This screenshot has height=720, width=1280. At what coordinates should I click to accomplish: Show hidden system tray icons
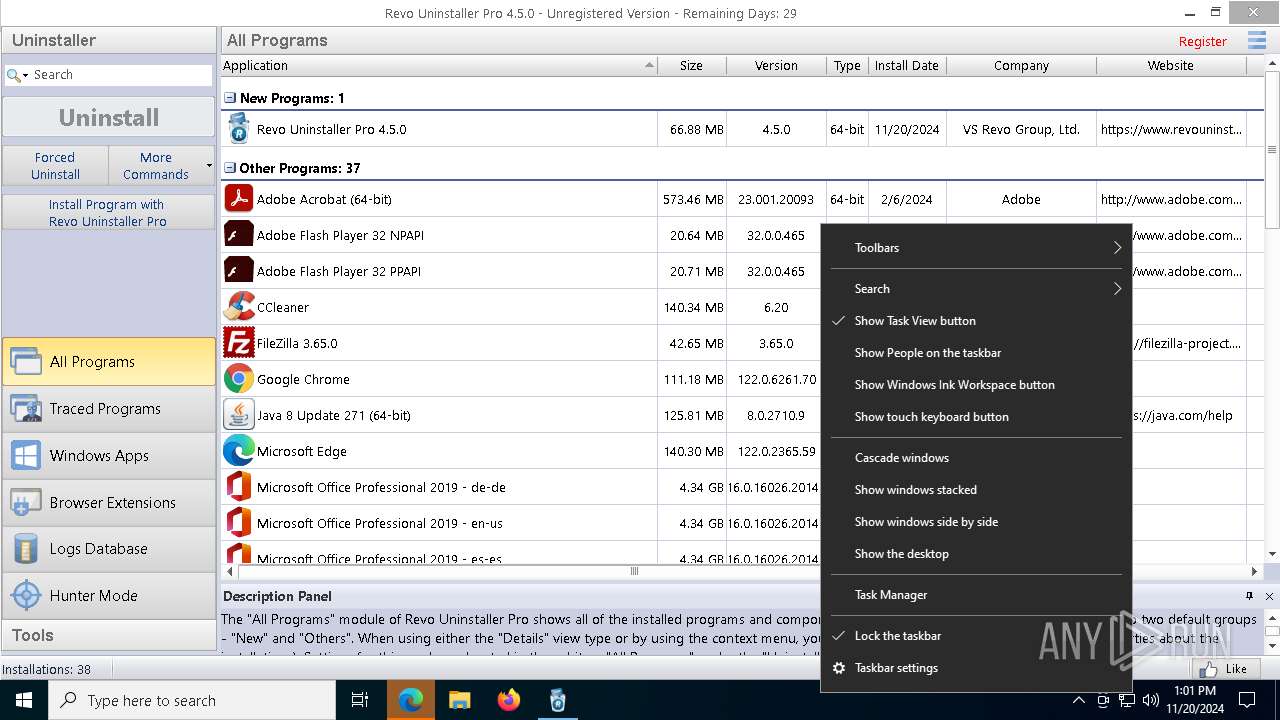tap(1078, 700)
